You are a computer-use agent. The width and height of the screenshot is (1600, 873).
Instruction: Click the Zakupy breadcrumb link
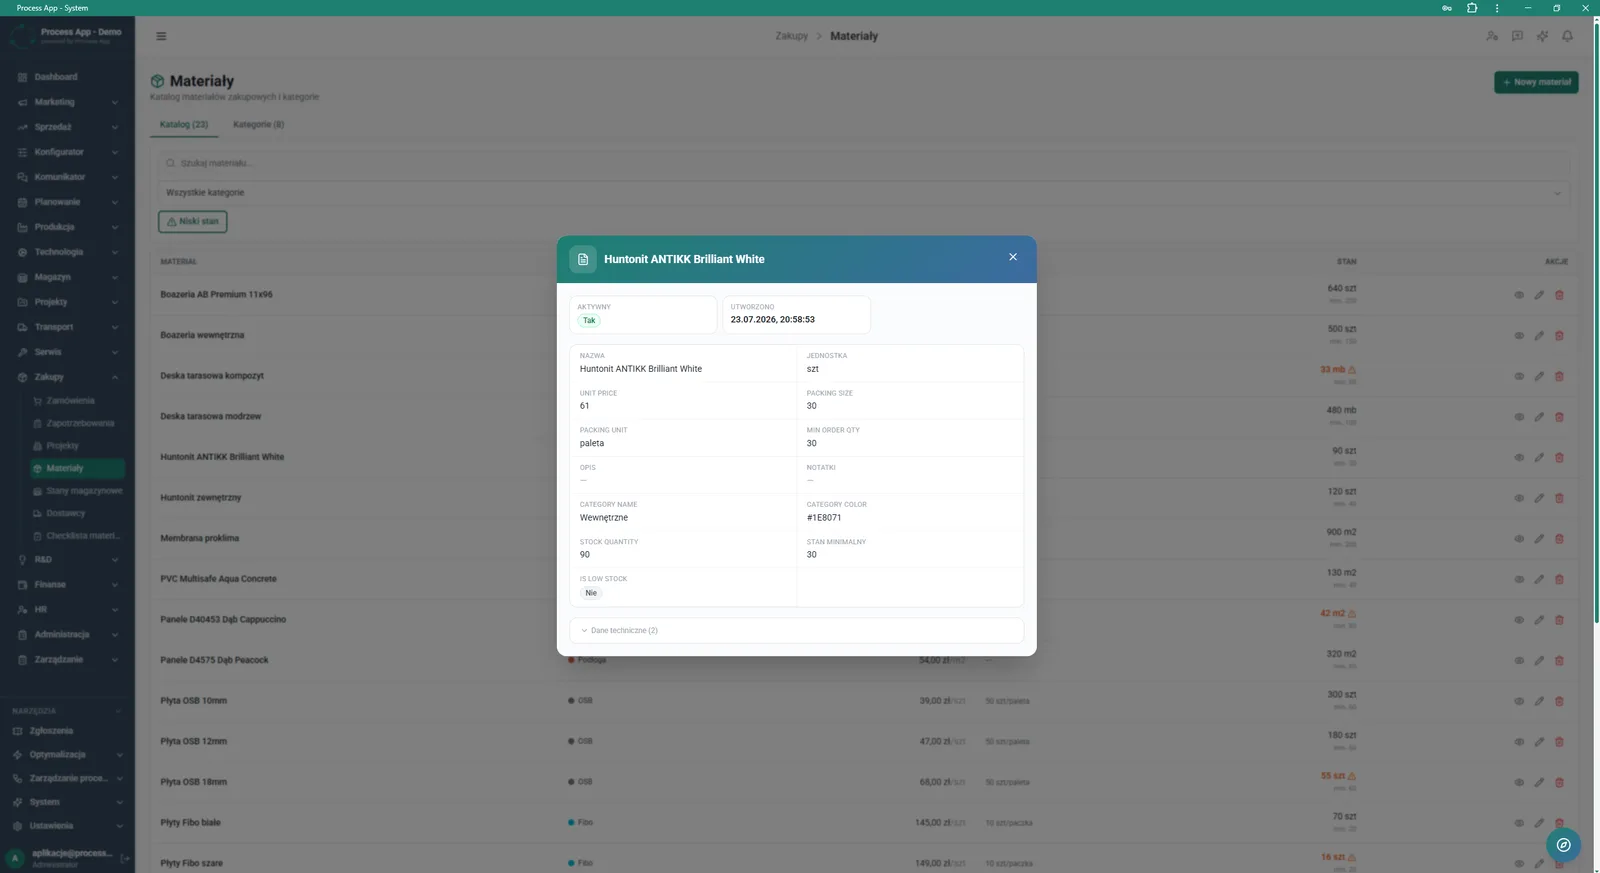click(x=791, y=36)
